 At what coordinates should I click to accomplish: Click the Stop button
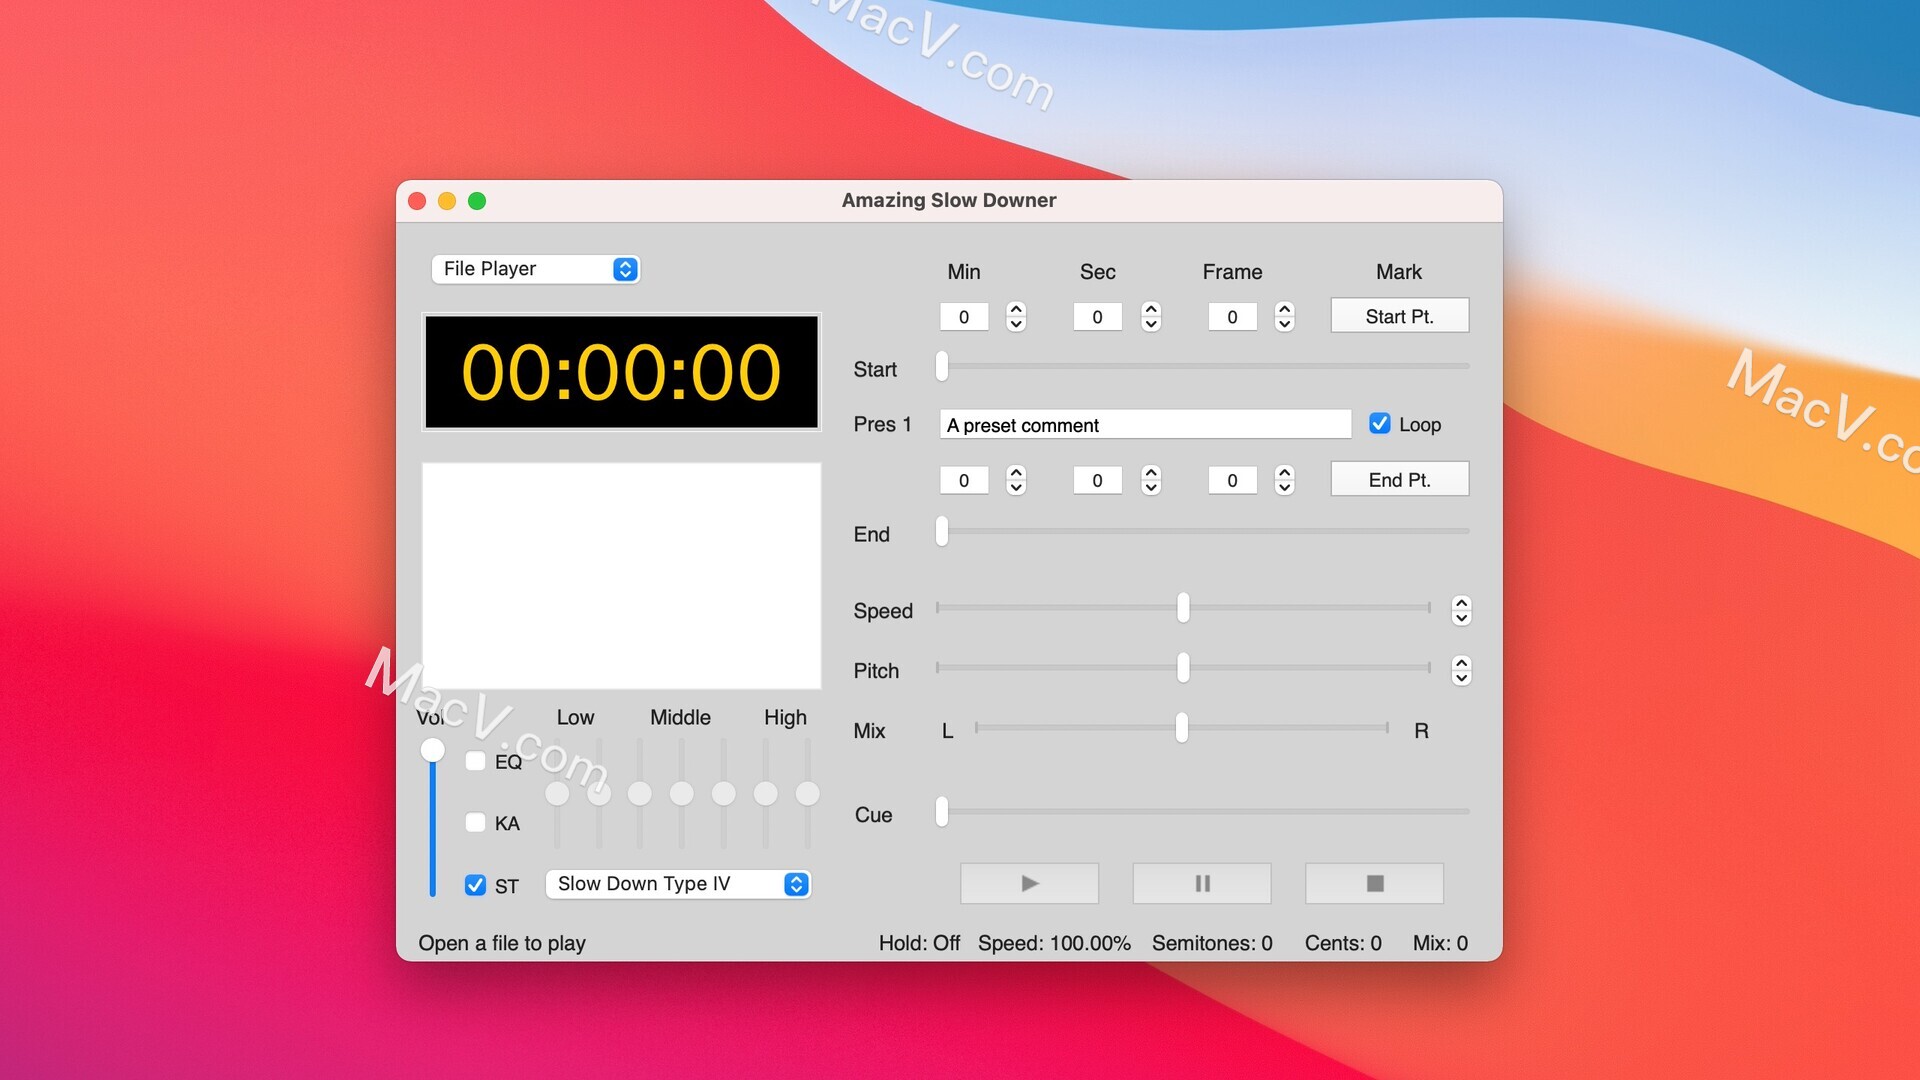click(x=1374, y=883)
